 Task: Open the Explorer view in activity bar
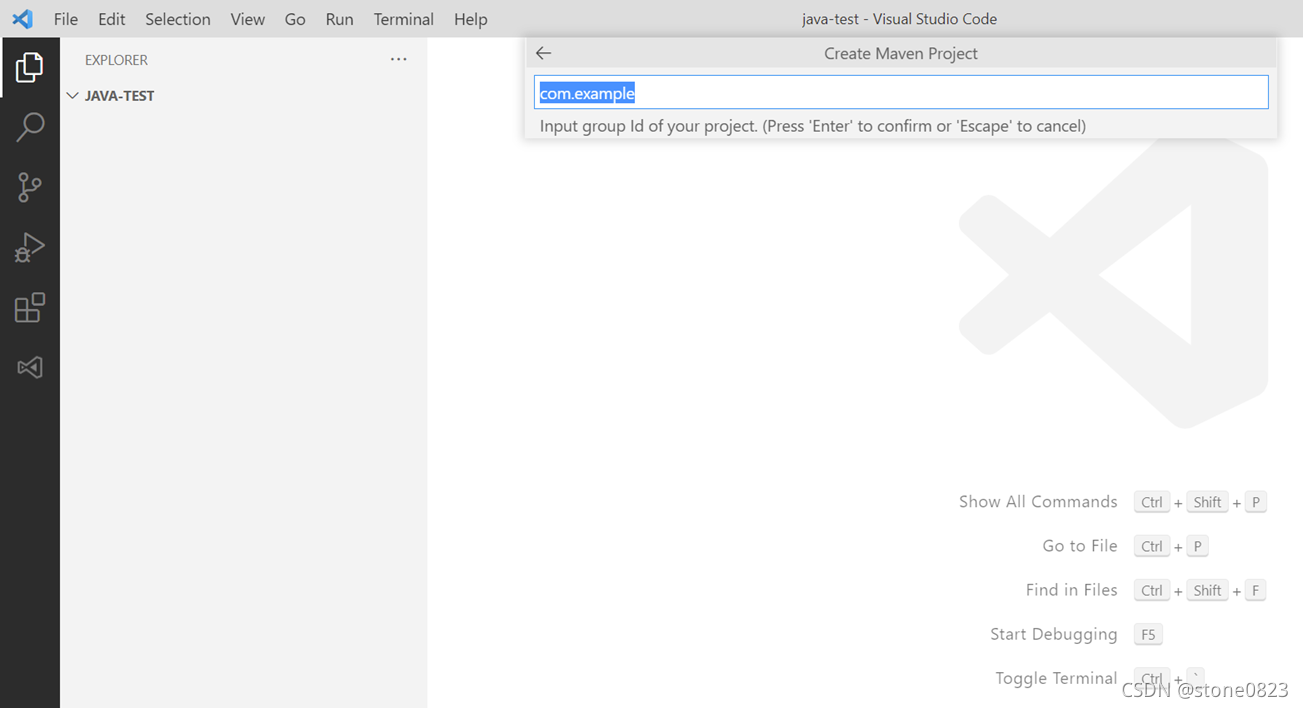tap(30, 68)
